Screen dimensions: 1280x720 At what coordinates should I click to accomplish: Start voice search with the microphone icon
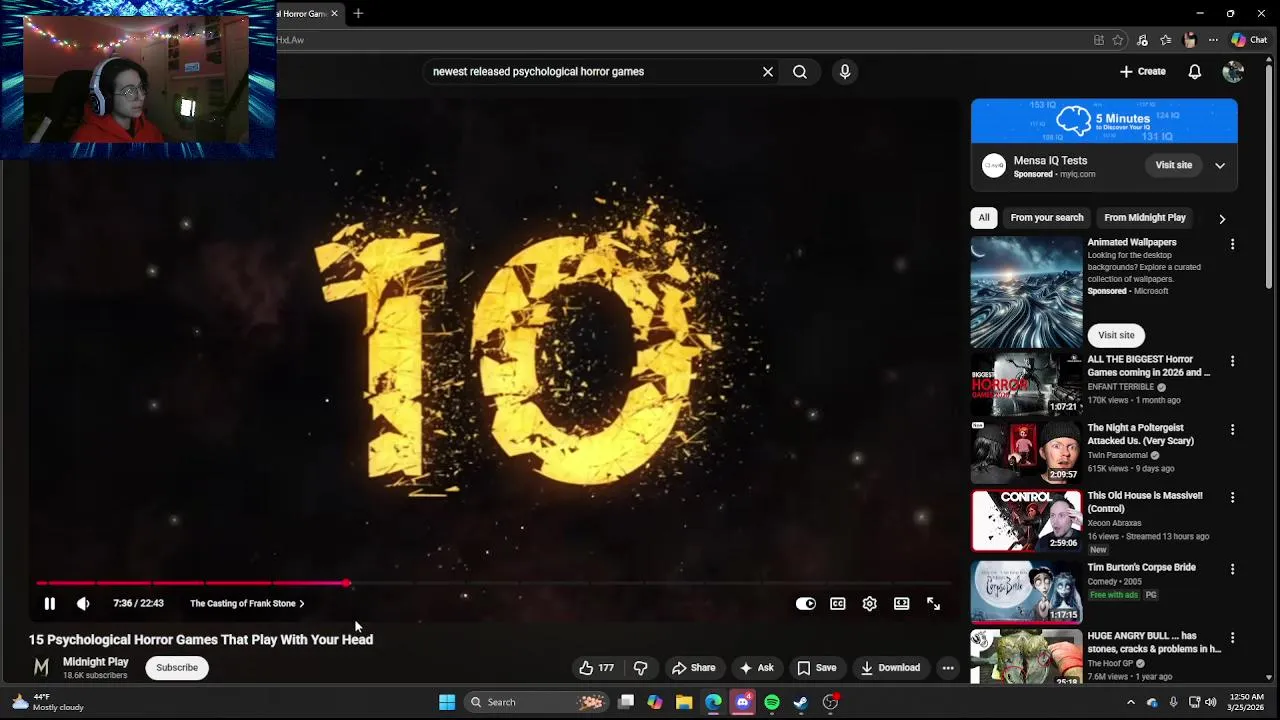(845, 72)
